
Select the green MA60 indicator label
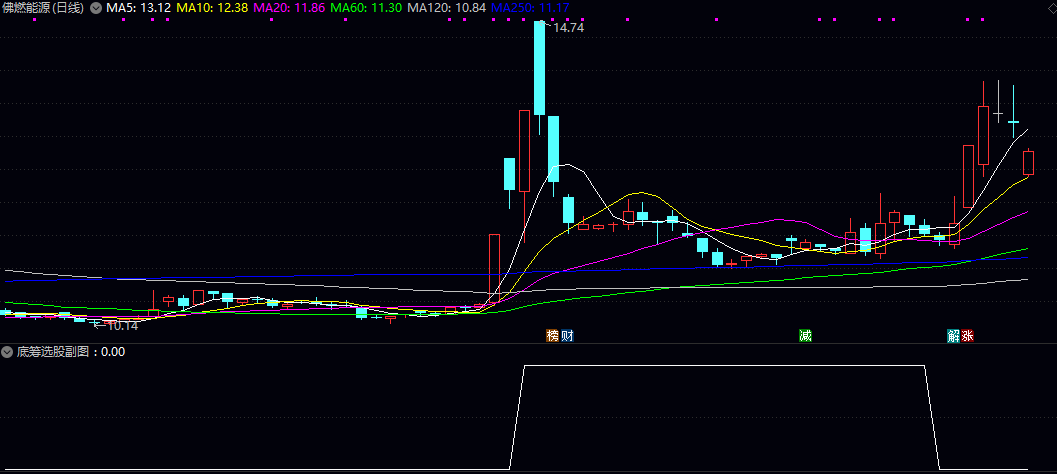click(365, 8)
